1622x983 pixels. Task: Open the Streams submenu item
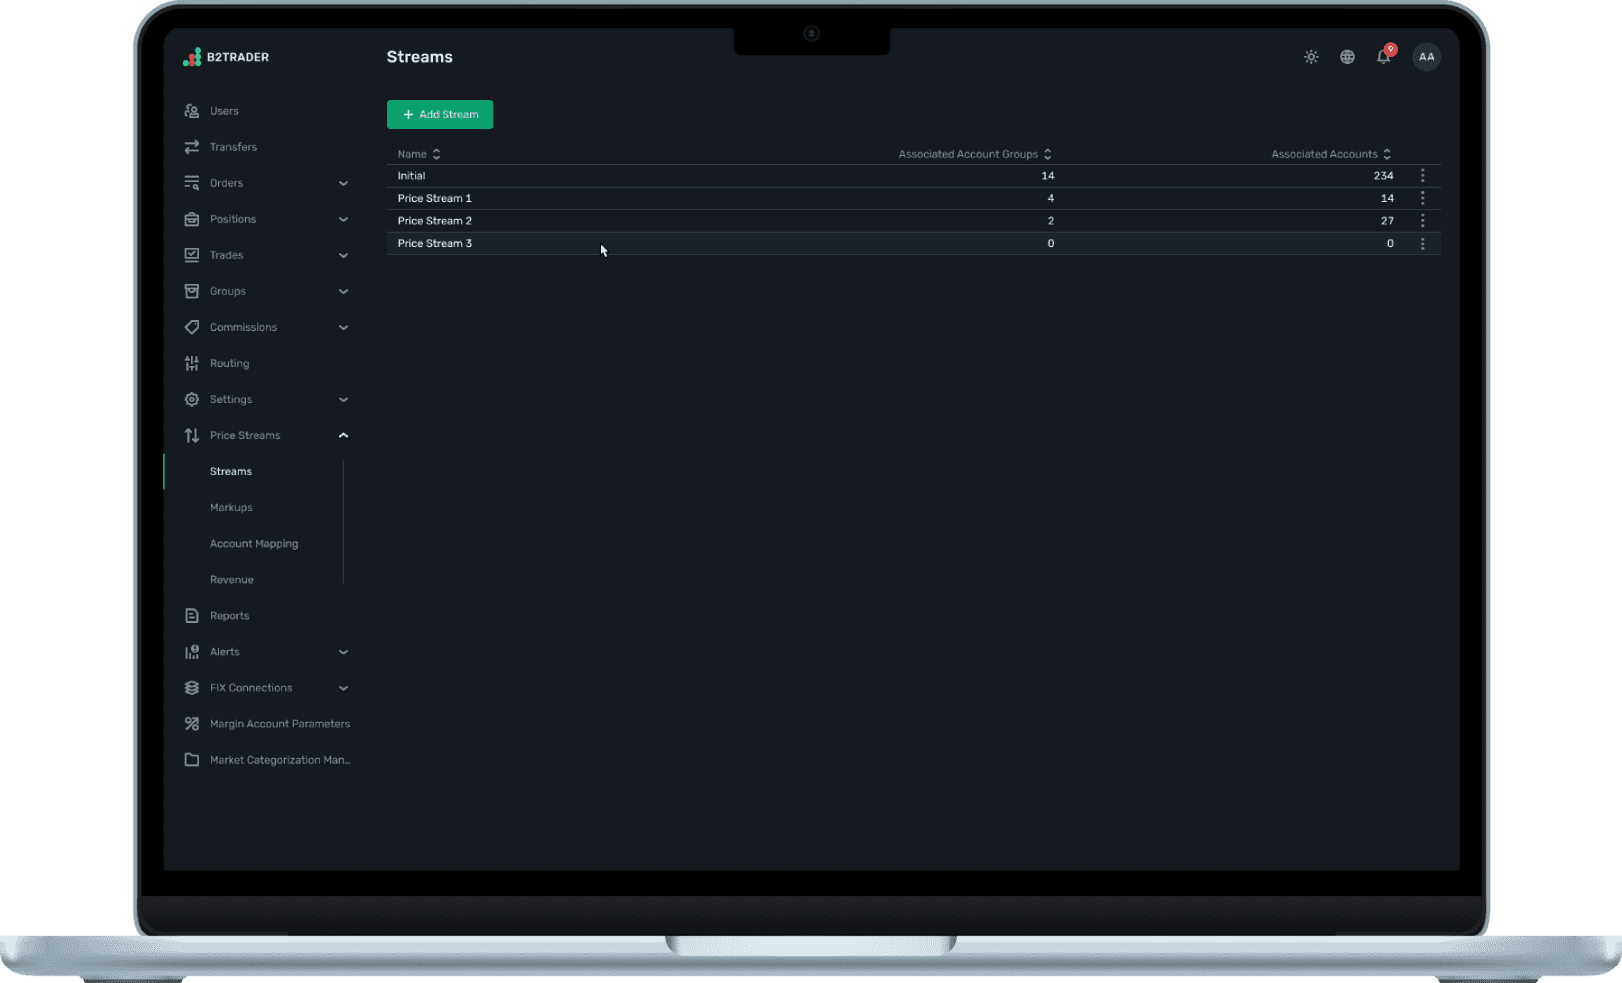231,471
